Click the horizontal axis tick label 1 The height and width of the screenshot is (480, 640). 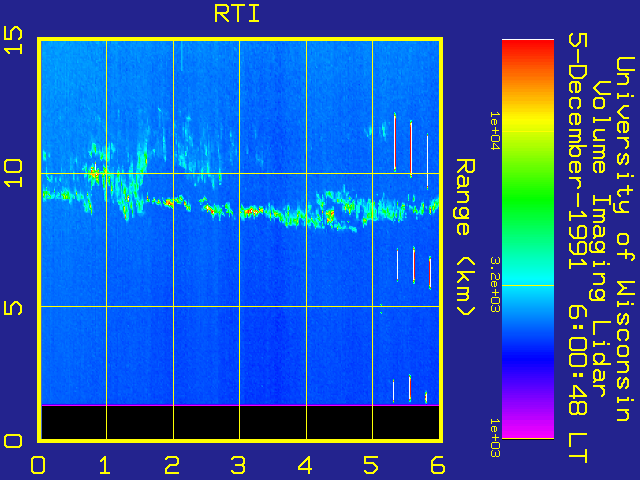[x=105, y=465]
